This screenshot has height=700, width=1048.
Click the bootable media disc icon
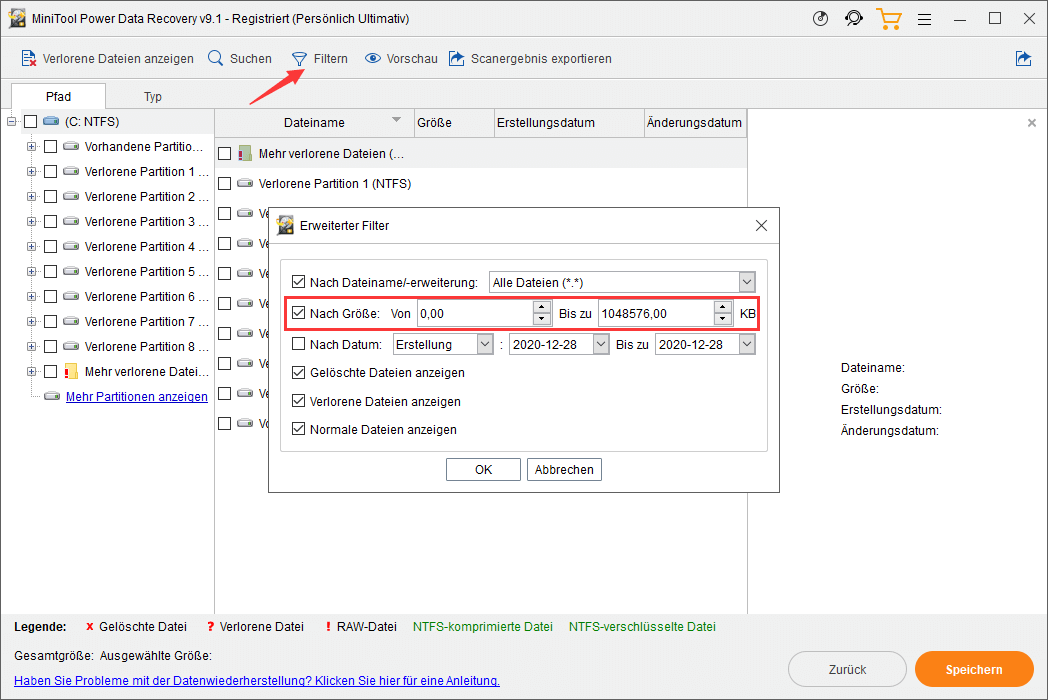(x=820, y=19)
